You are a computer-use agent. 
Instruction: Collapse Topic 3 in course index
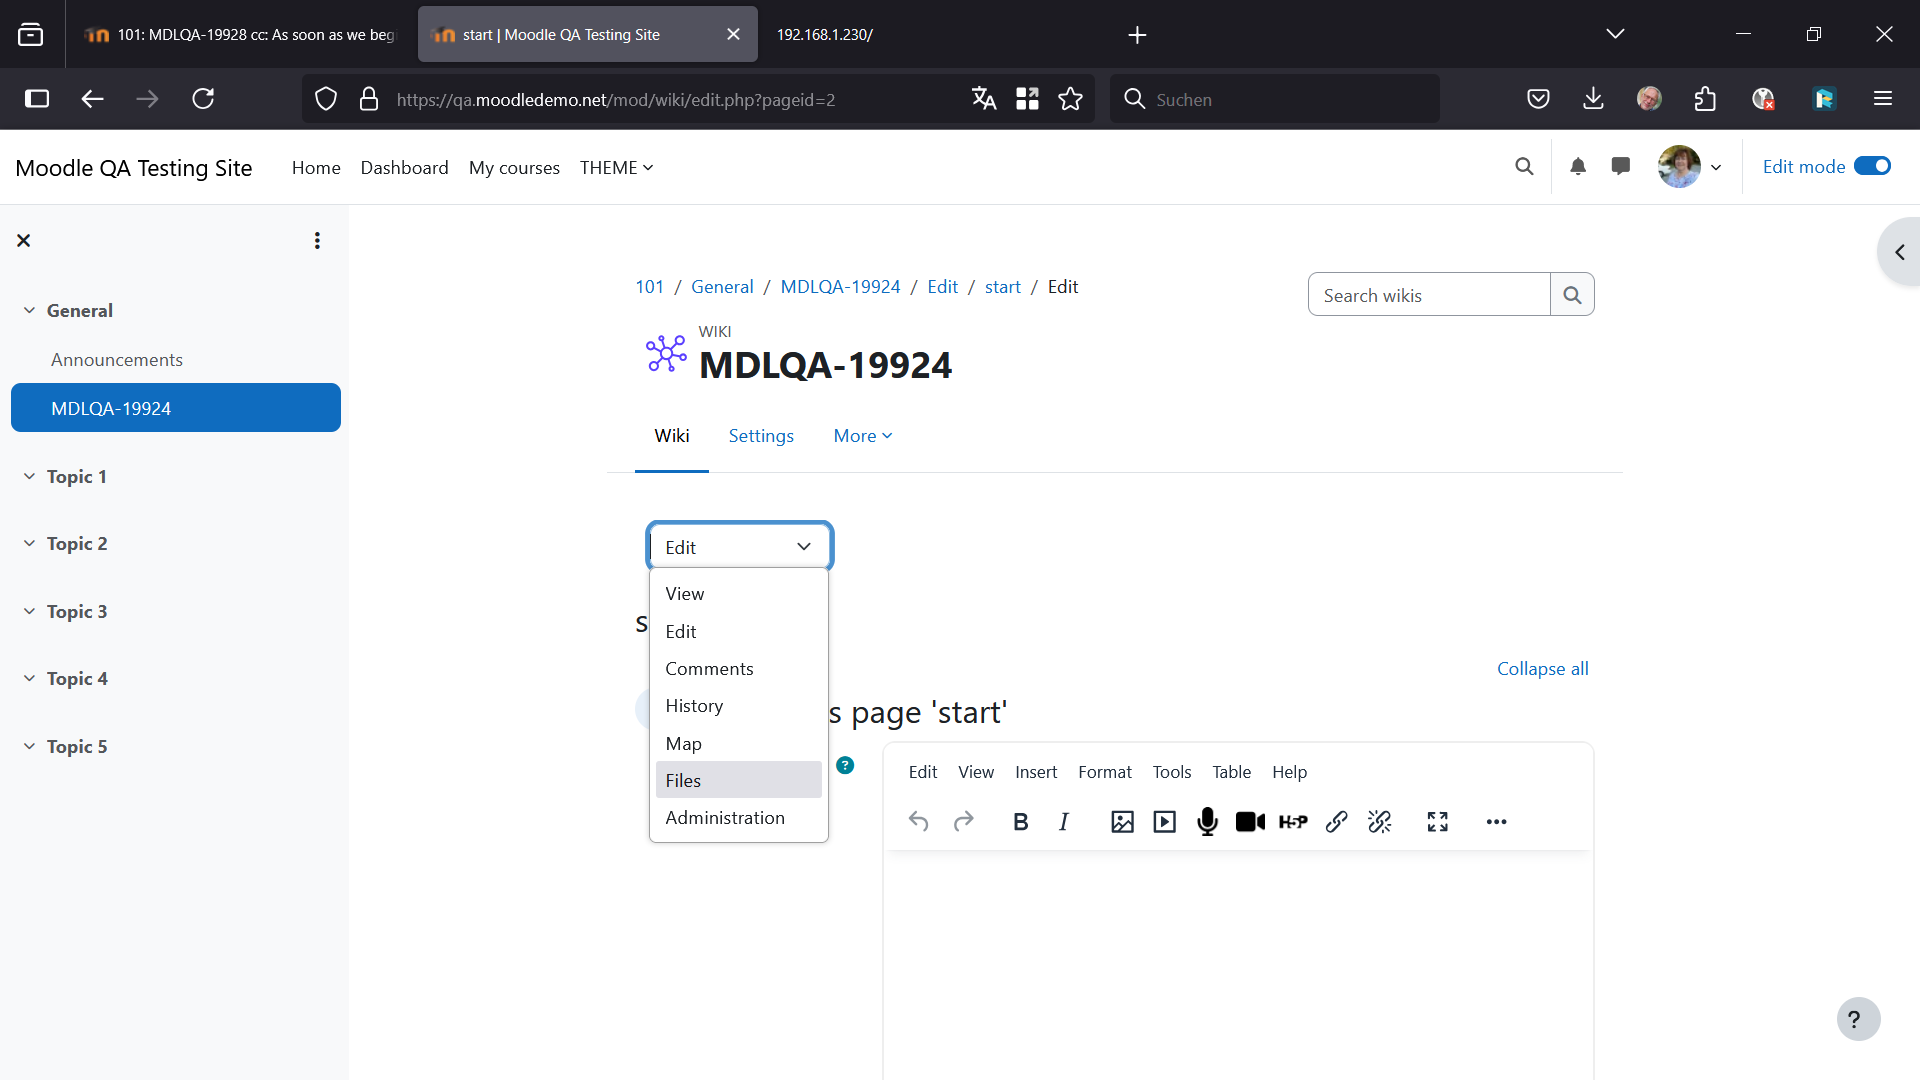29,612
